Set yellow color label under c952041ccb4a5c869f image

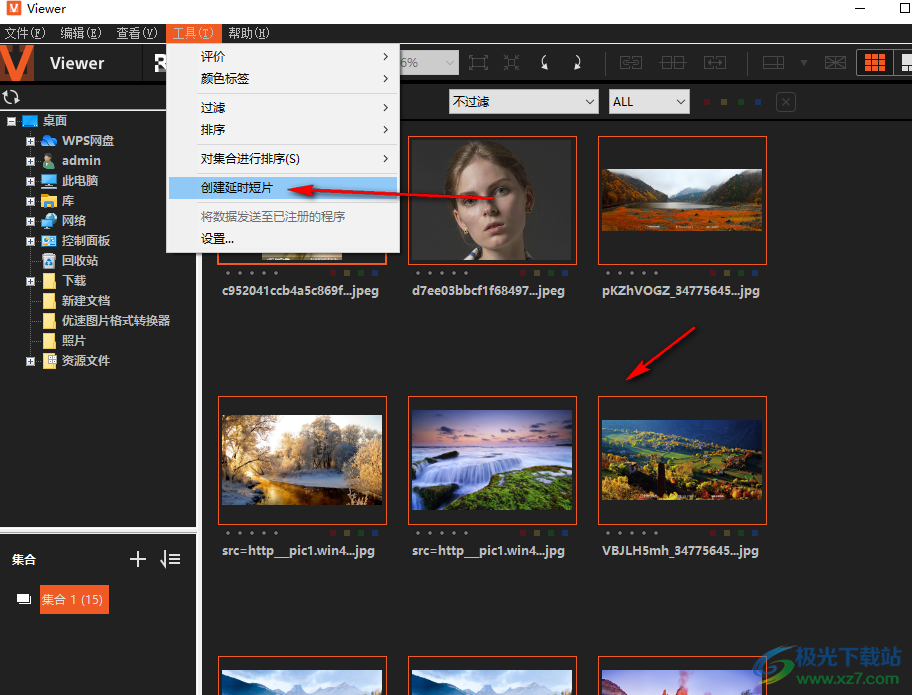click(347, 273)
